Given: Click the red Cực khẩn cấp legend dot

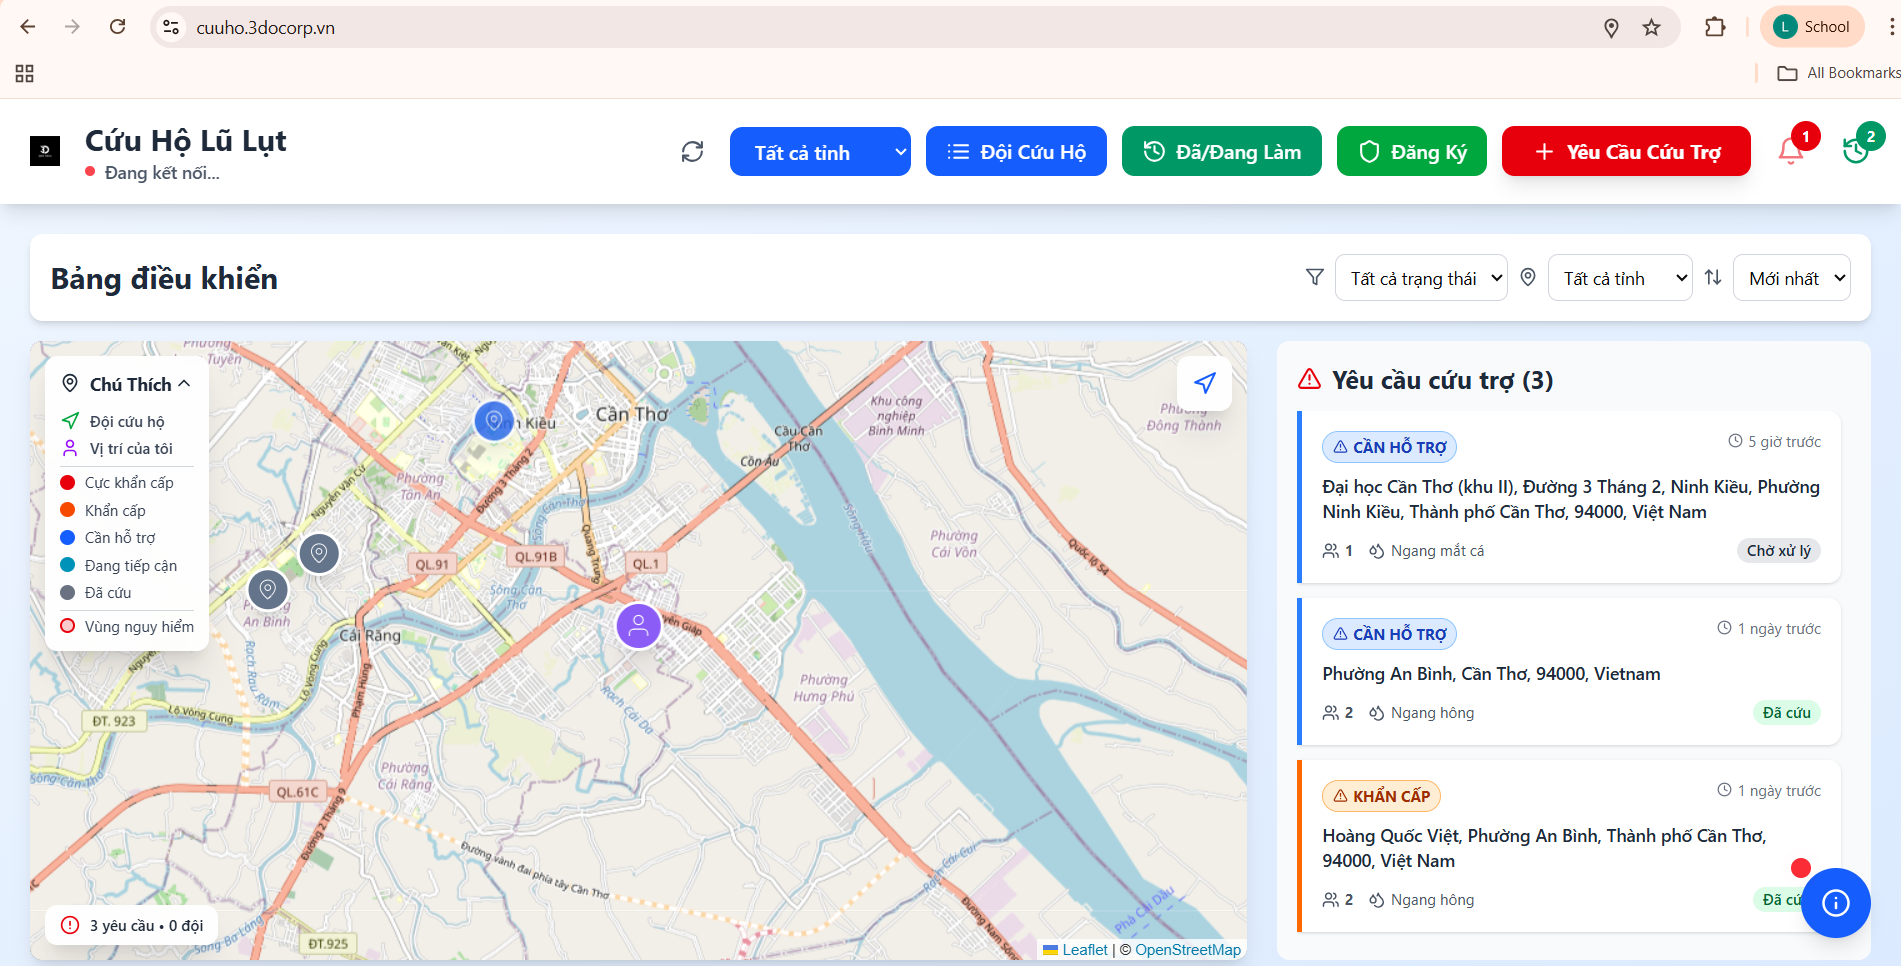Looking at the screenshot, I should tap(68, 482).
